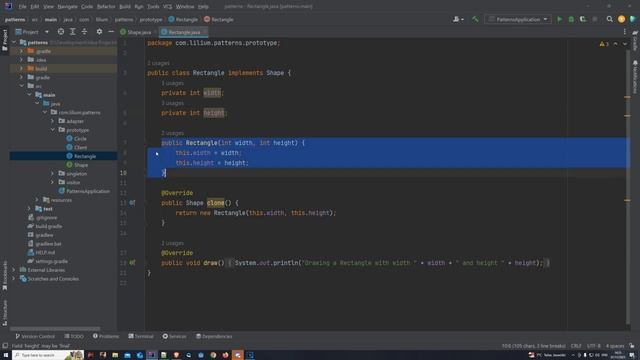Select Client class in project tree
The width and height of the screenshot is (640, 360).
tap(77, 147)
